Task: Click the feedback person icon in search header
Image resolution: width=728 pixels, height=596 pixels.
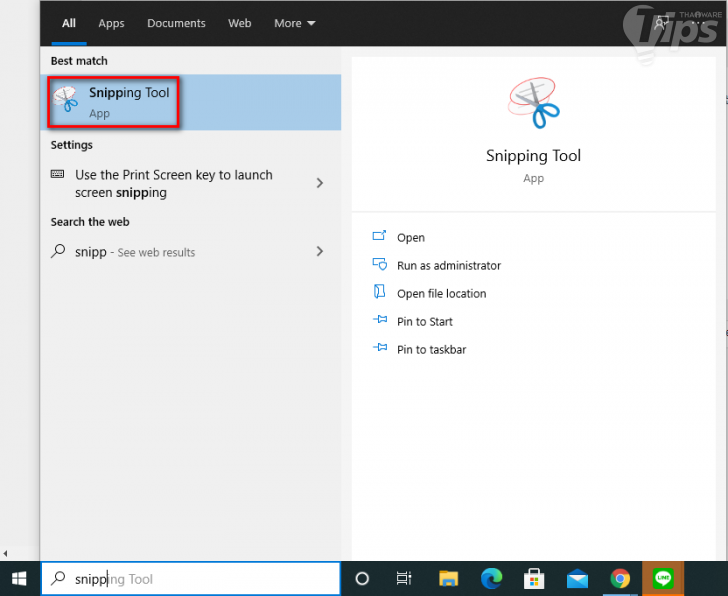Action: click(661, 23)
